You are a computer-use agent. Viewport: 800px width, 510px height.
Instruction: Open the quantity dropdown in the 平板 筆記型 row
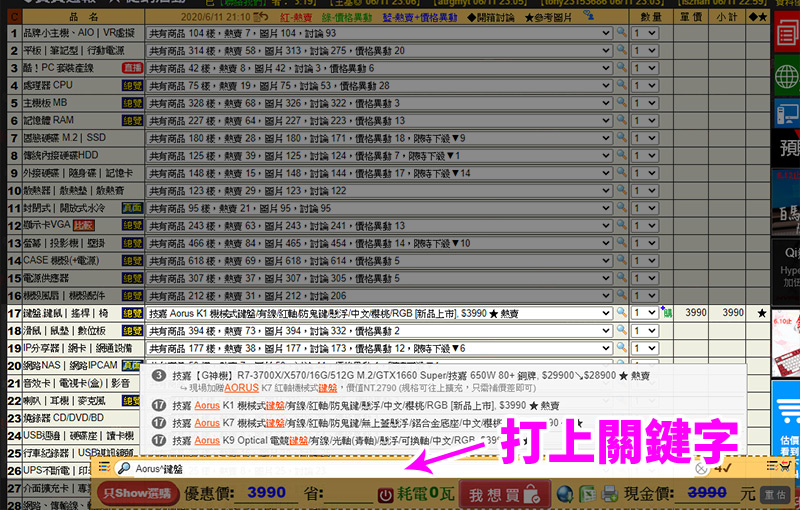click(645, 50)
